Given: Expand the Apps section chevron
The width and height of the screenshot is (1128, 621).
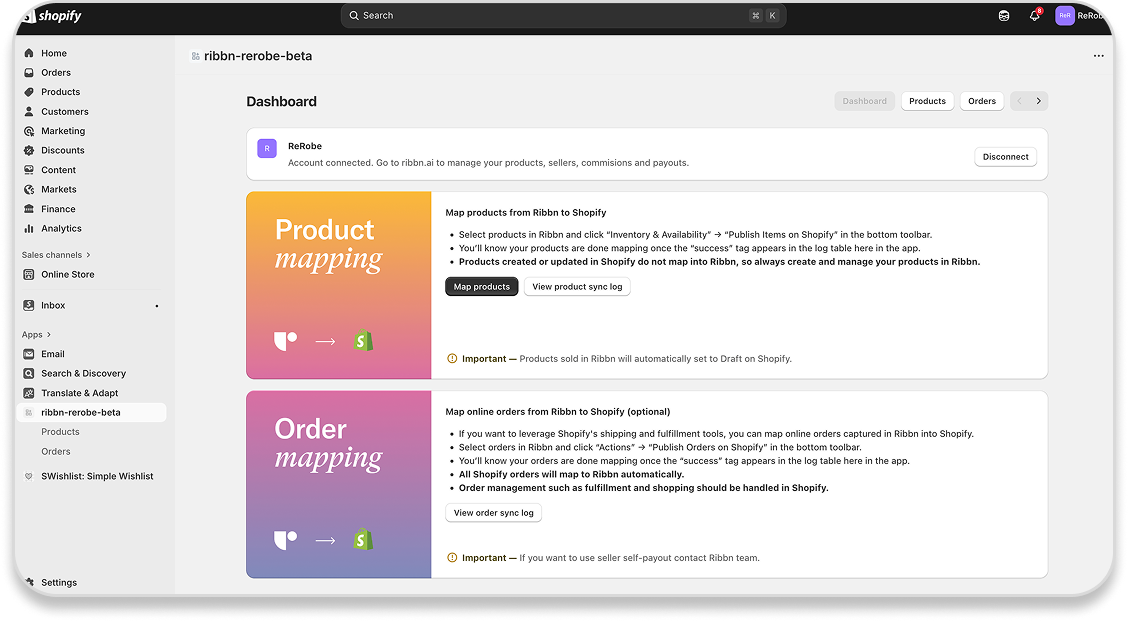Looking at the screenshot, I should tap(48, 335).
